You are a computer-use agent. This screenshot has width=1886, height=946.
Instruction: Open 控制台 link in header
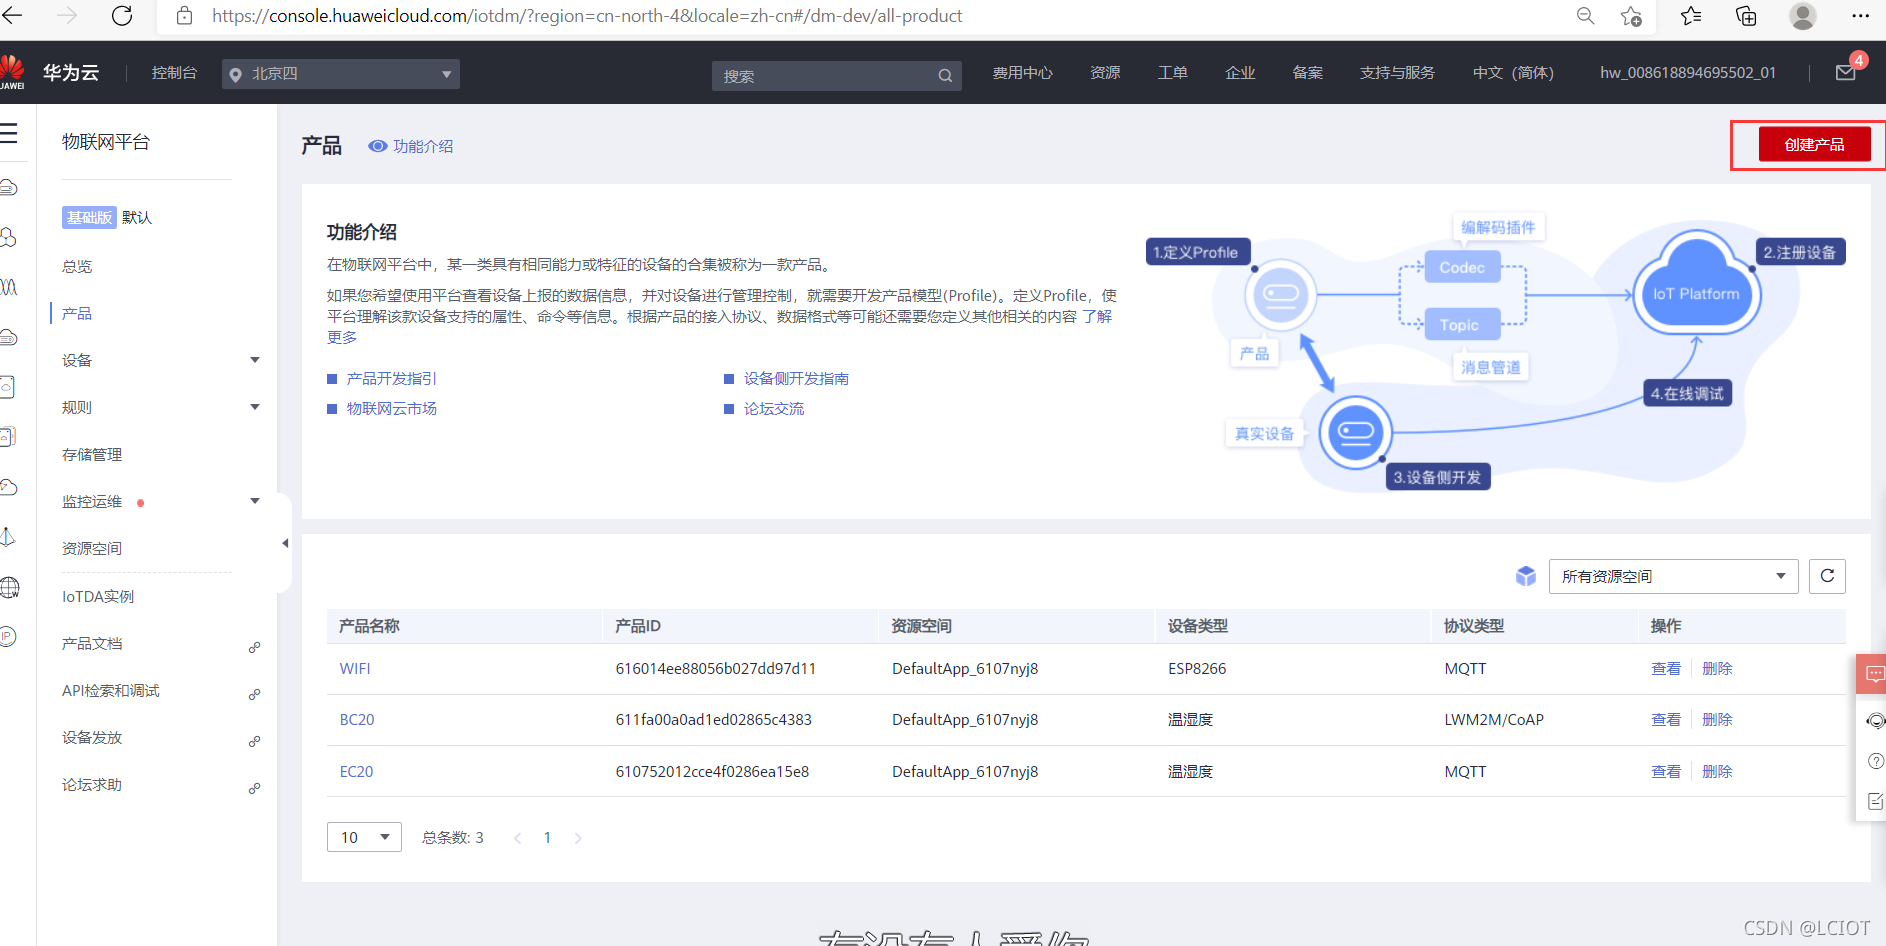[x=174, y=73]
